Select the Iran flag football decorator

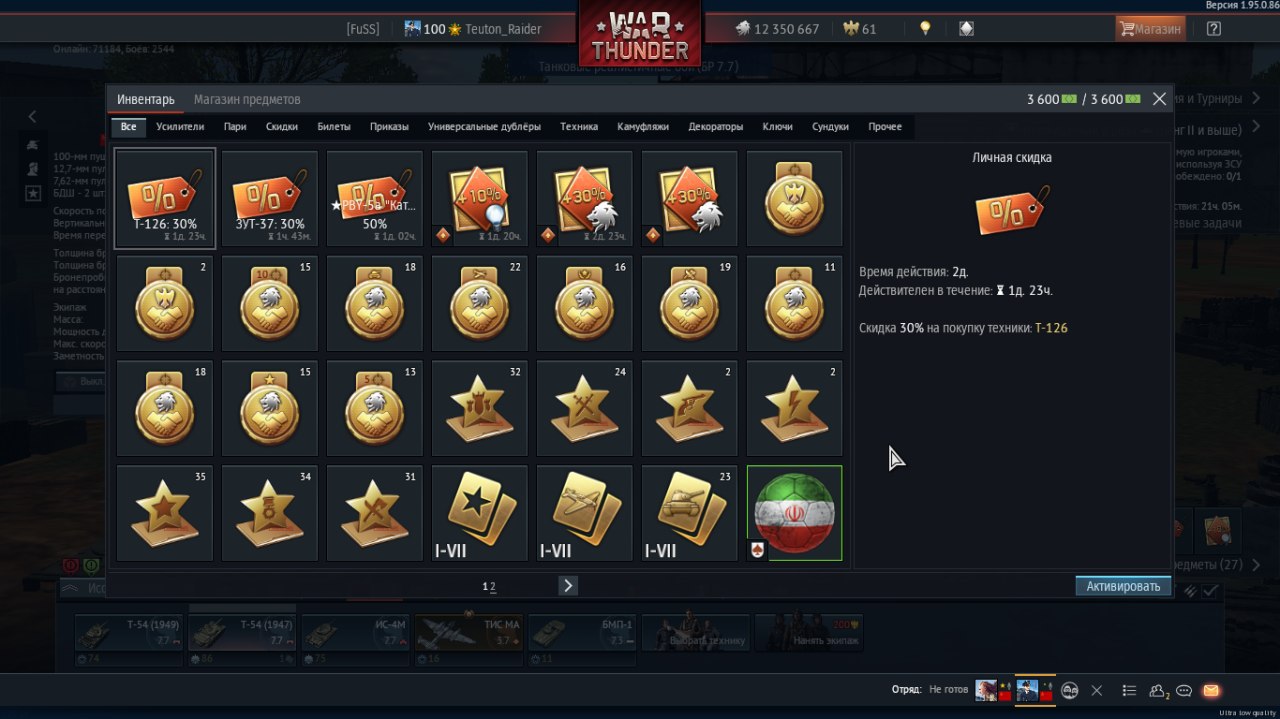(795, 513)
